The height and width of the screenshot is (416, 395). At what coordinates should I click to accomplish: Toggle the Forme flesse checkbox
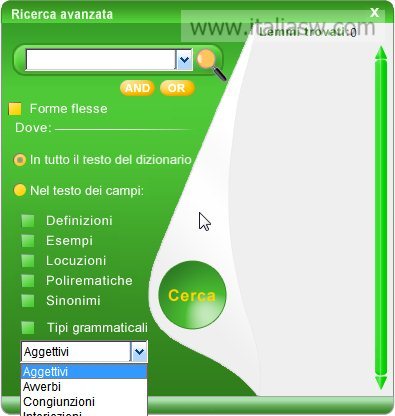coord(15,109)
